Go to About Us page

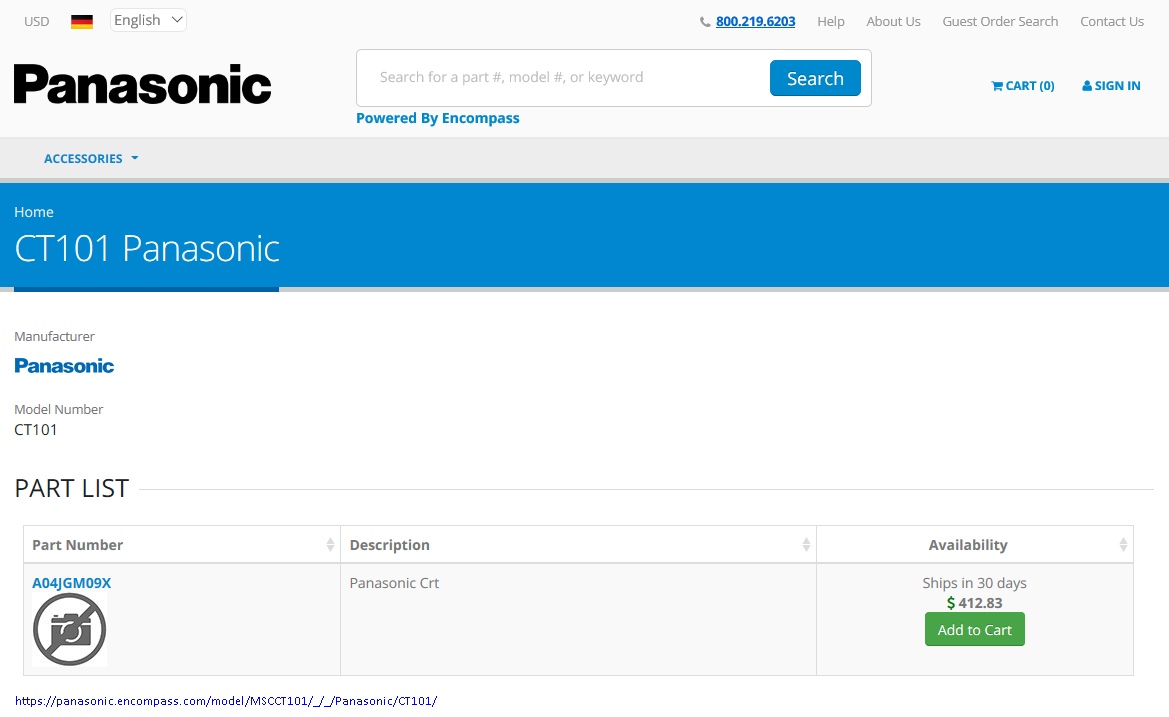pyautogui.click(x=893, y=21)
